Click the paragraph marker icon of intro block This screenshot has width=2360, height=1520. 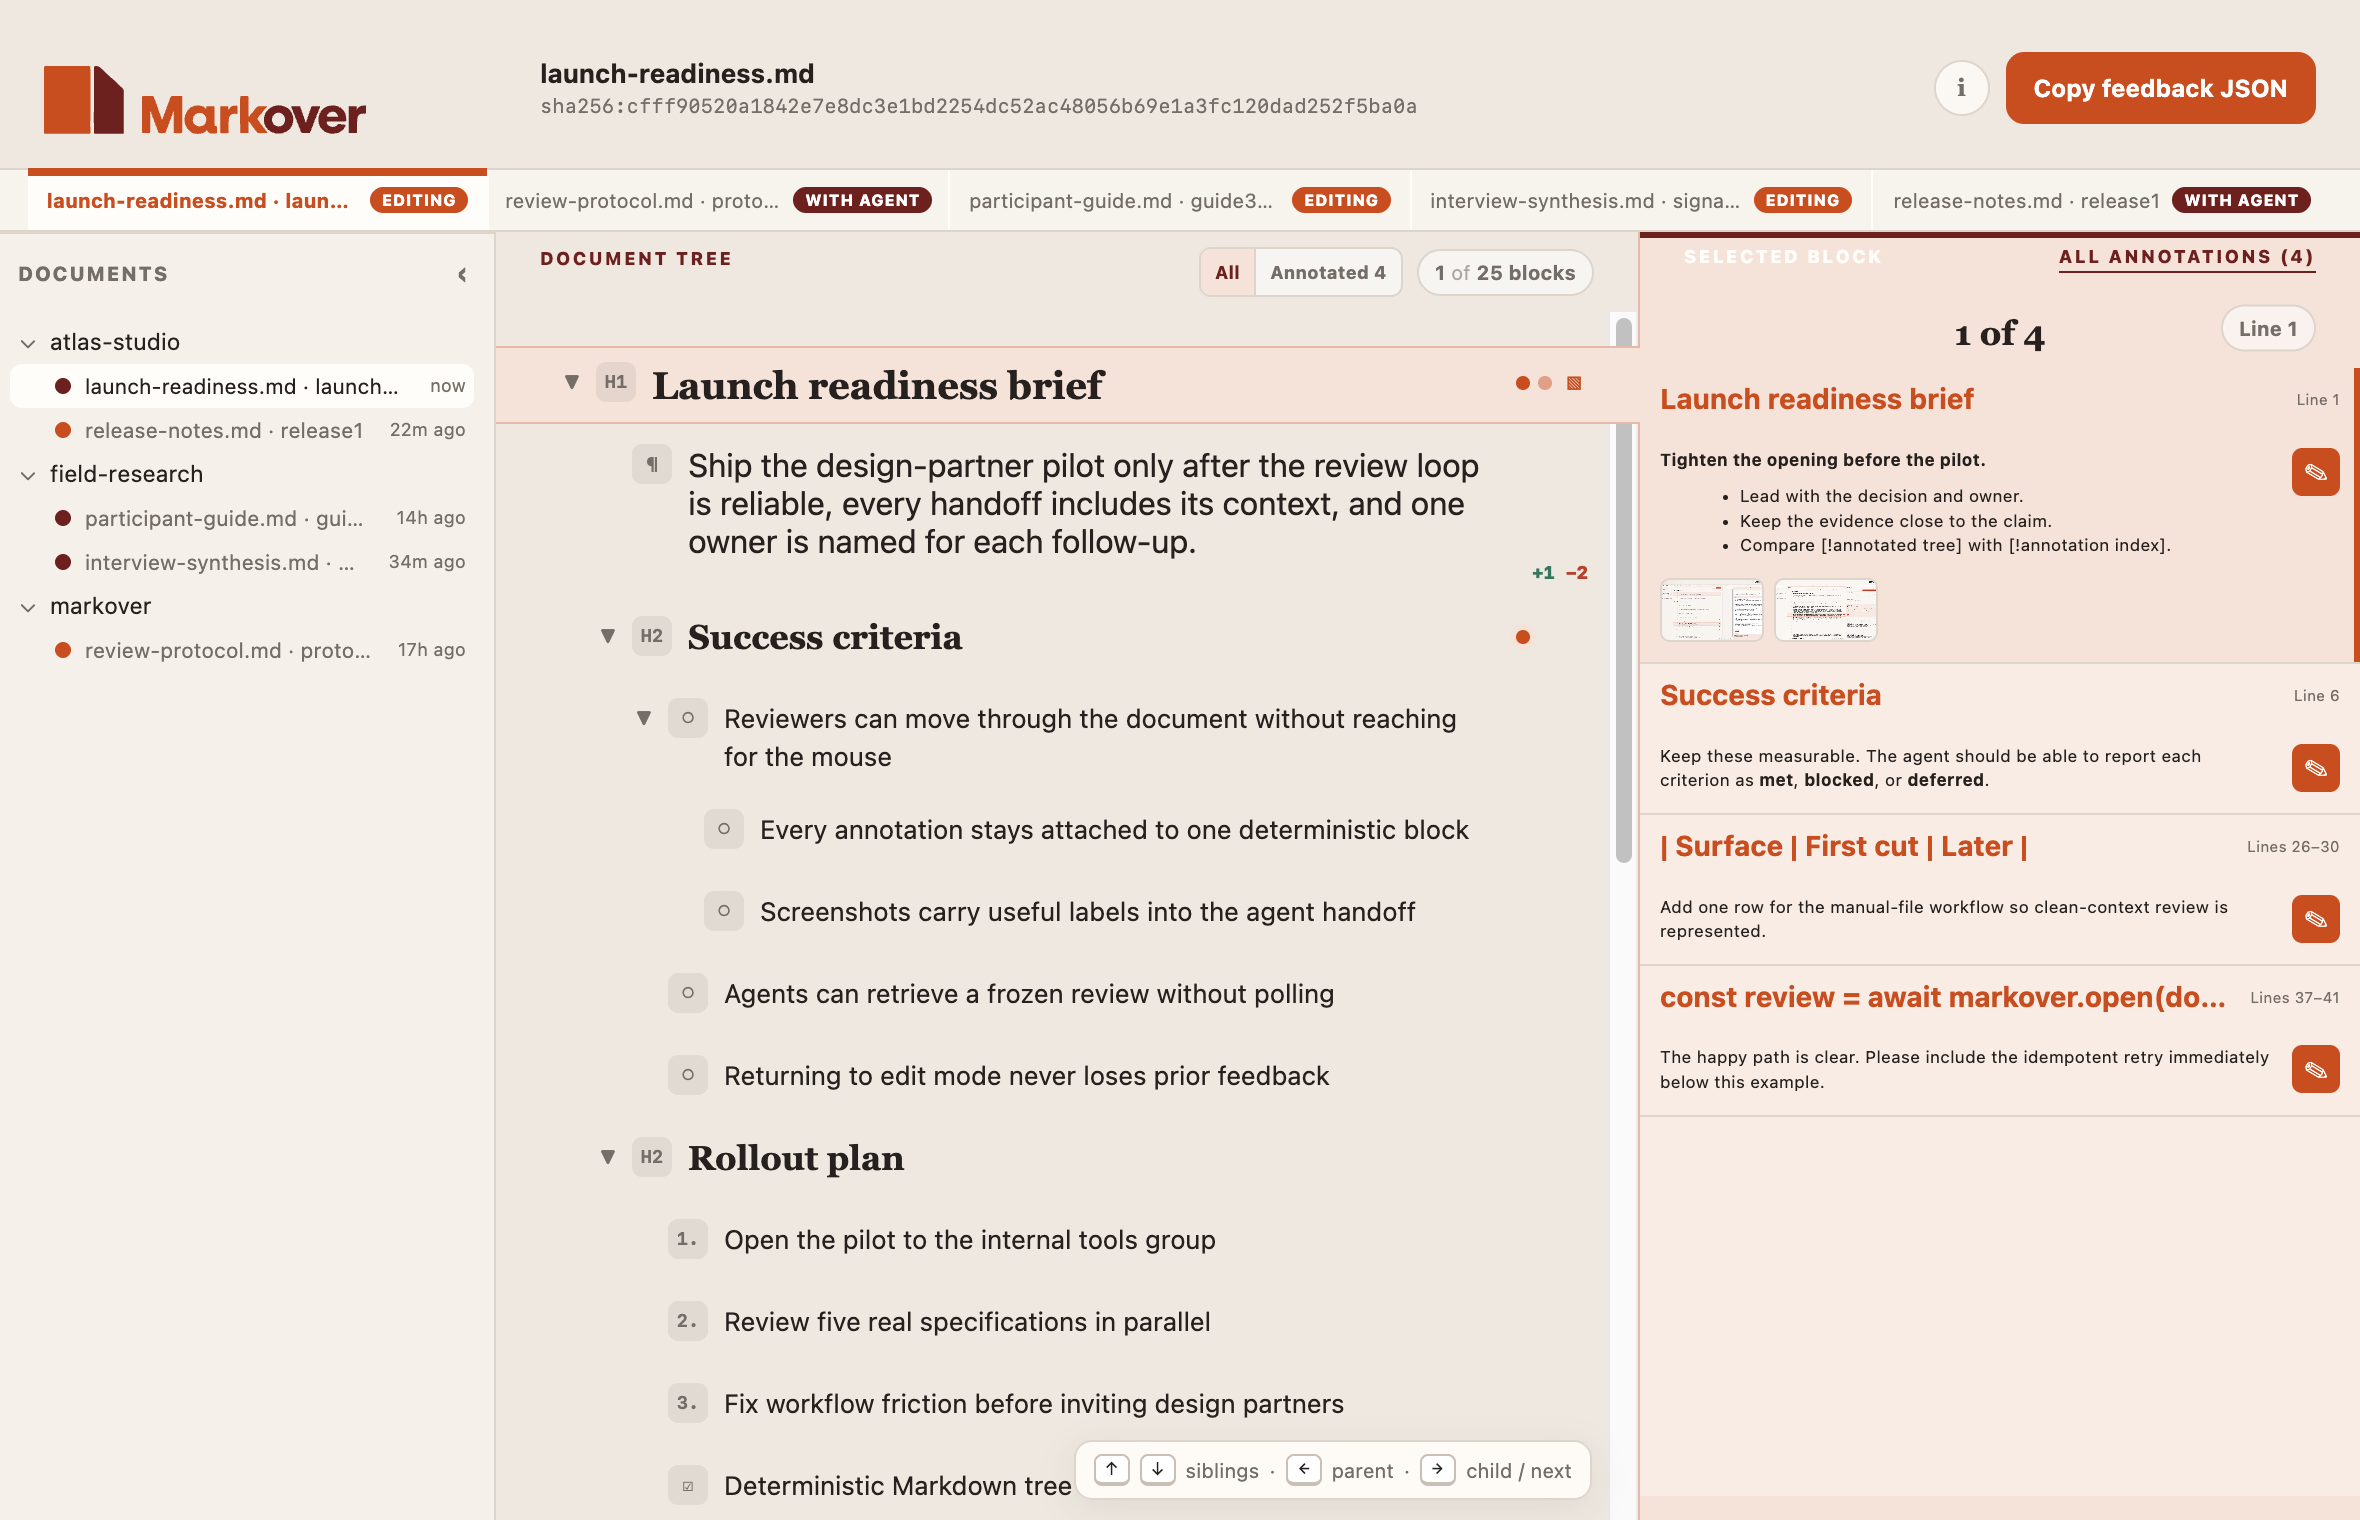[652, 464]
